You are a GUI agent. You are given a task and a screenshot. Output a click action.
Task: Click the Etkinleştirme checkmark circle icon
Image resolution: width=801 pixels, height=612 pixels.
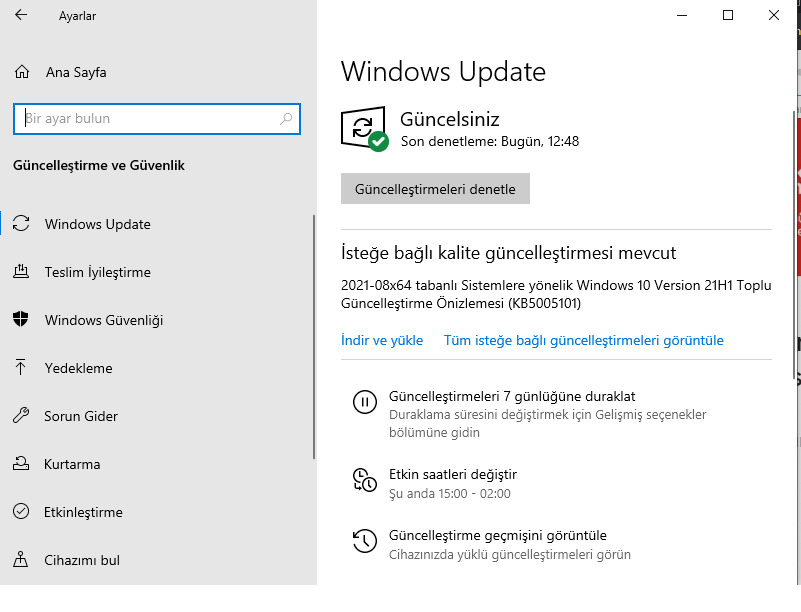click(x=21, y=512)
